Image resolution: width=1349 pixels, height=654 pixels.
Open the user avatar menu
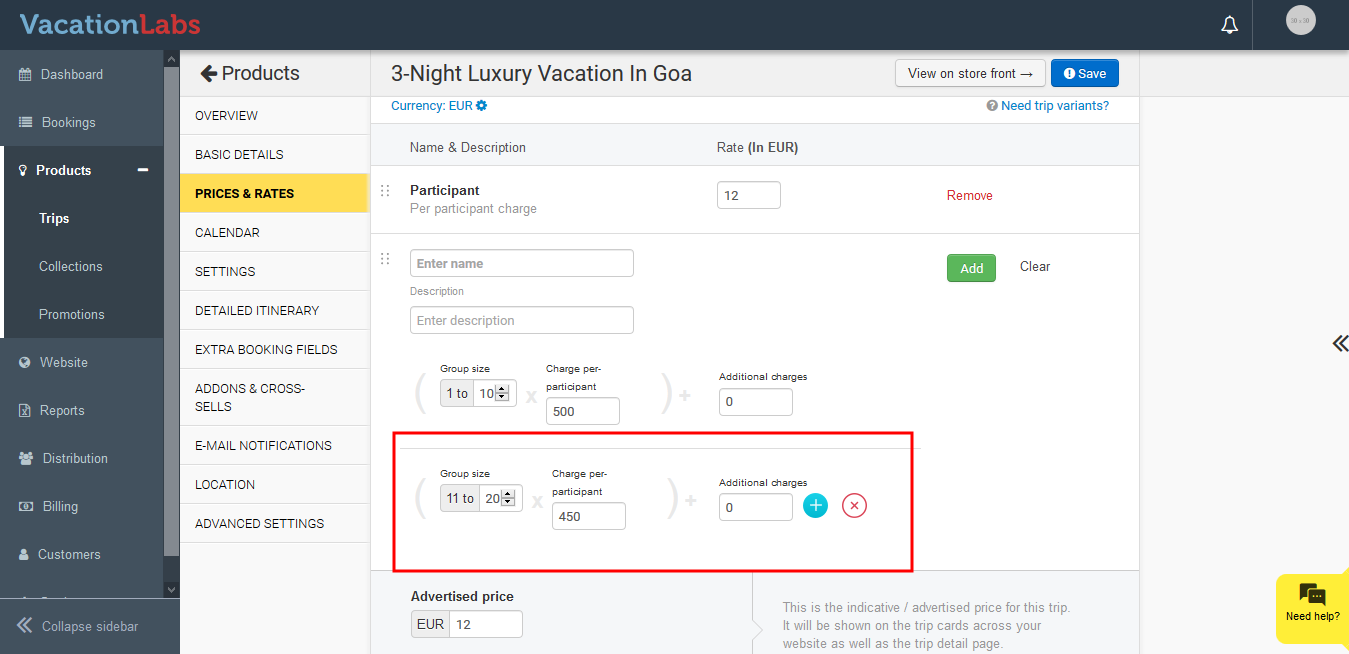(x=1300, y=20)
